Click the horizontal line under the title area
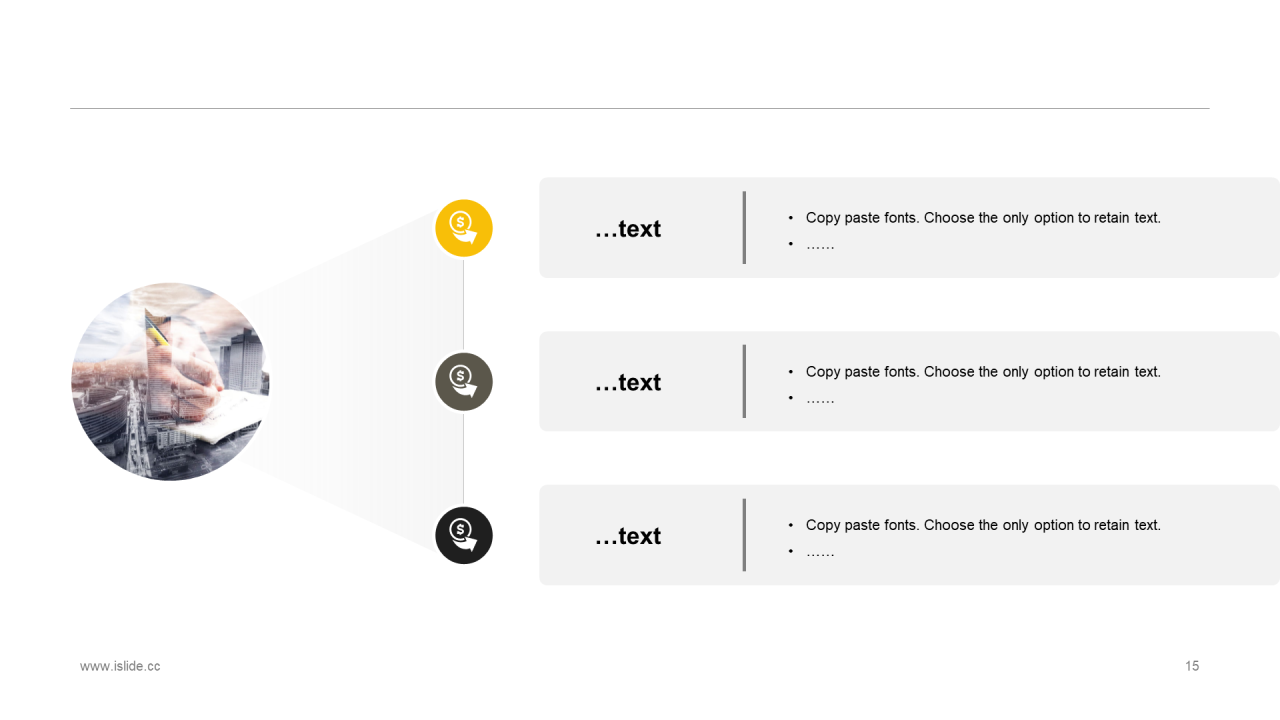1280x720 pixels. click(x=640, y=108)
